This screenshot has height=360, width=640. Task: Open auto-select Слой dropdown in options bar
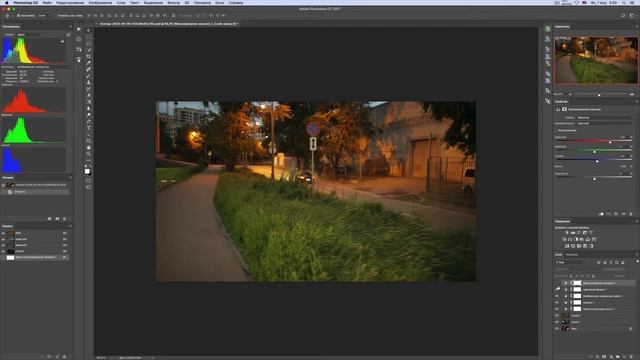coord(45,16)
